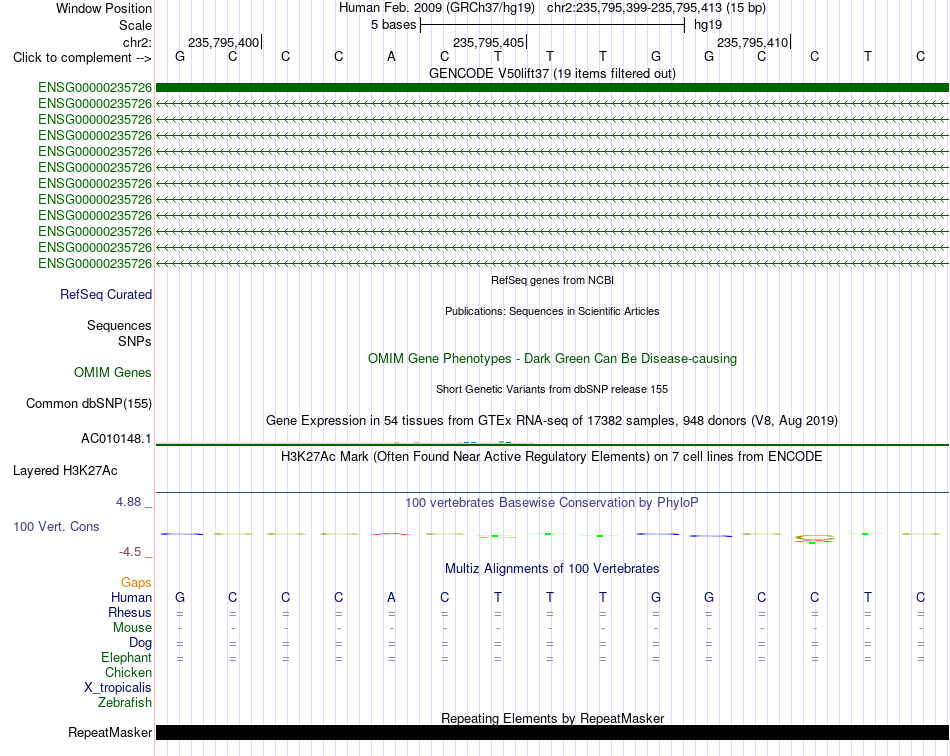Click the 235,795,405 ruler coordinate
The height and width of the screenshot is (756, 950).
[488, 42]
